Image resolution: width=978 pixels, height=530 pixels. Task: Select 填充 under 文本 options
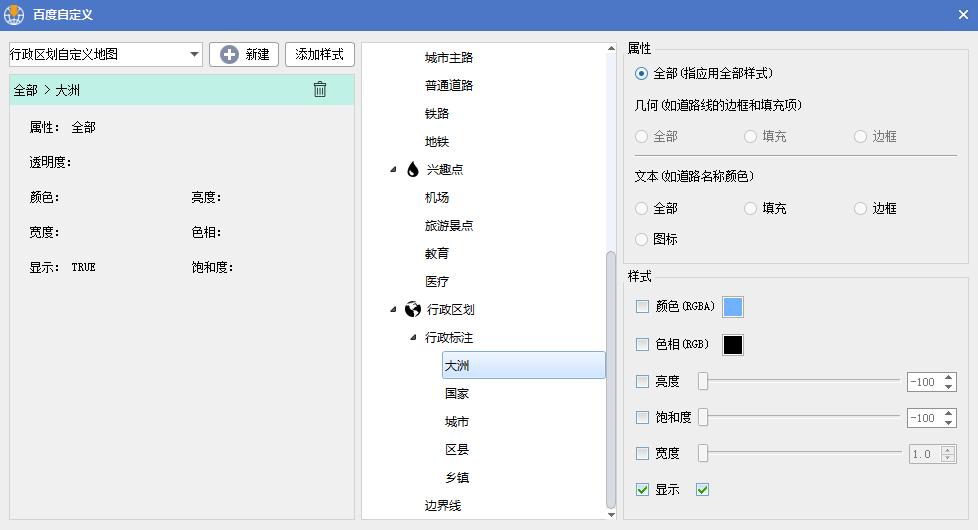(x=750, y=208)
